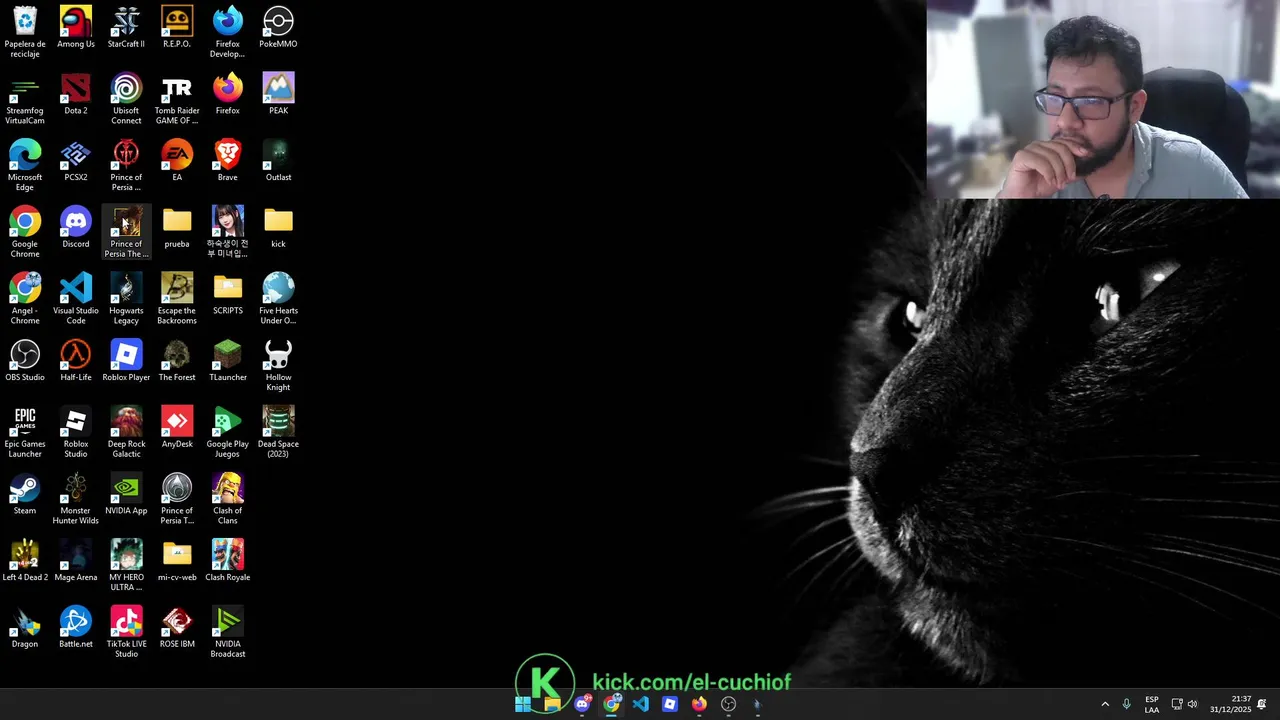Viewport: 1280px width, 720px height.
Task: Select Streamfog VirtualCam shortcut
Action: [x=25, y=99]
